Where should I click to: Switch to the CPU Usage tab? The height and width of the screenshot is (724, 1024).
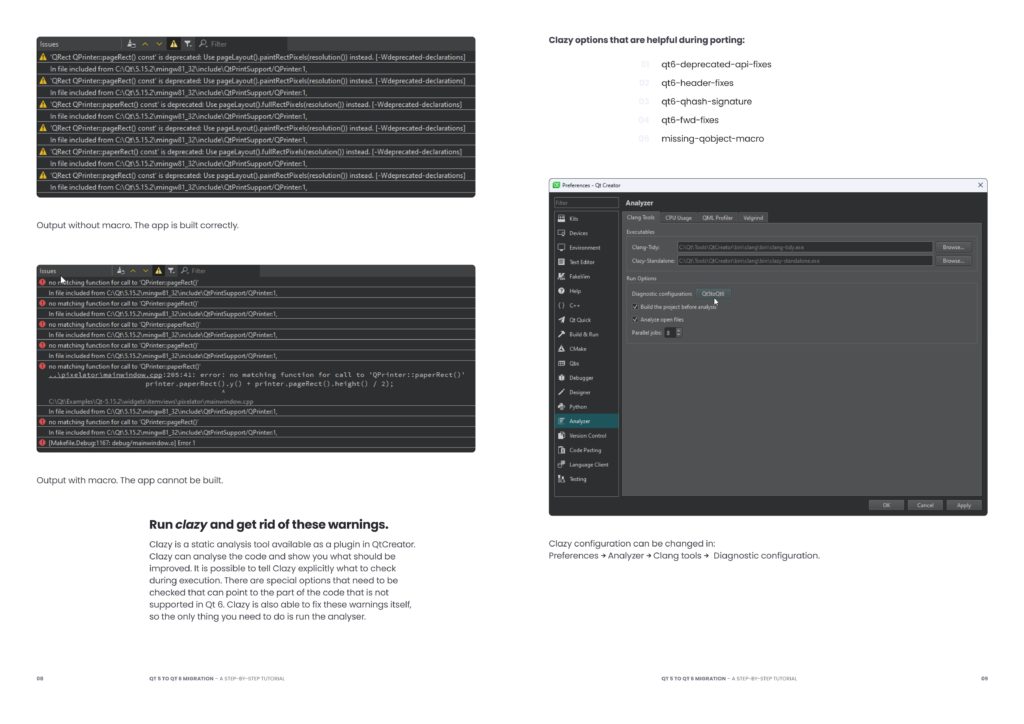(x=677, y=217)
